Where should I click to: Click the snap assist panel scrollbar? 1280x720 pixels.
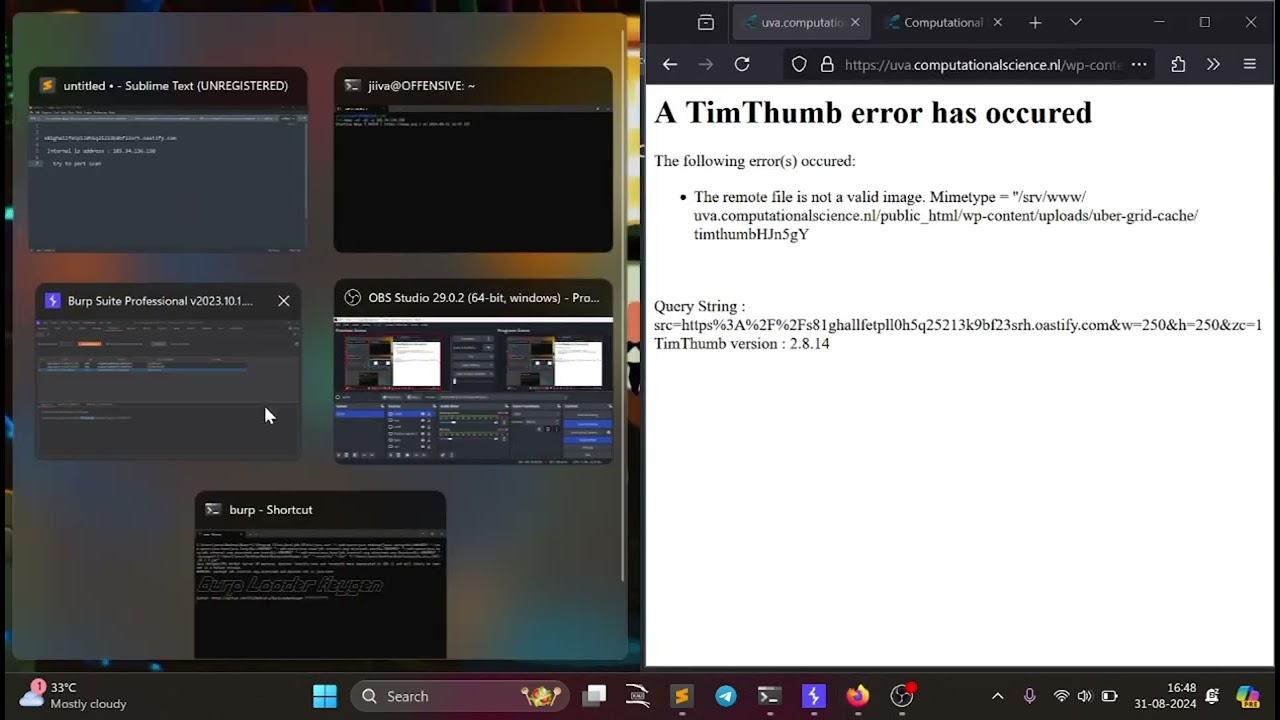pyautogui.click(x=623, y=305)
